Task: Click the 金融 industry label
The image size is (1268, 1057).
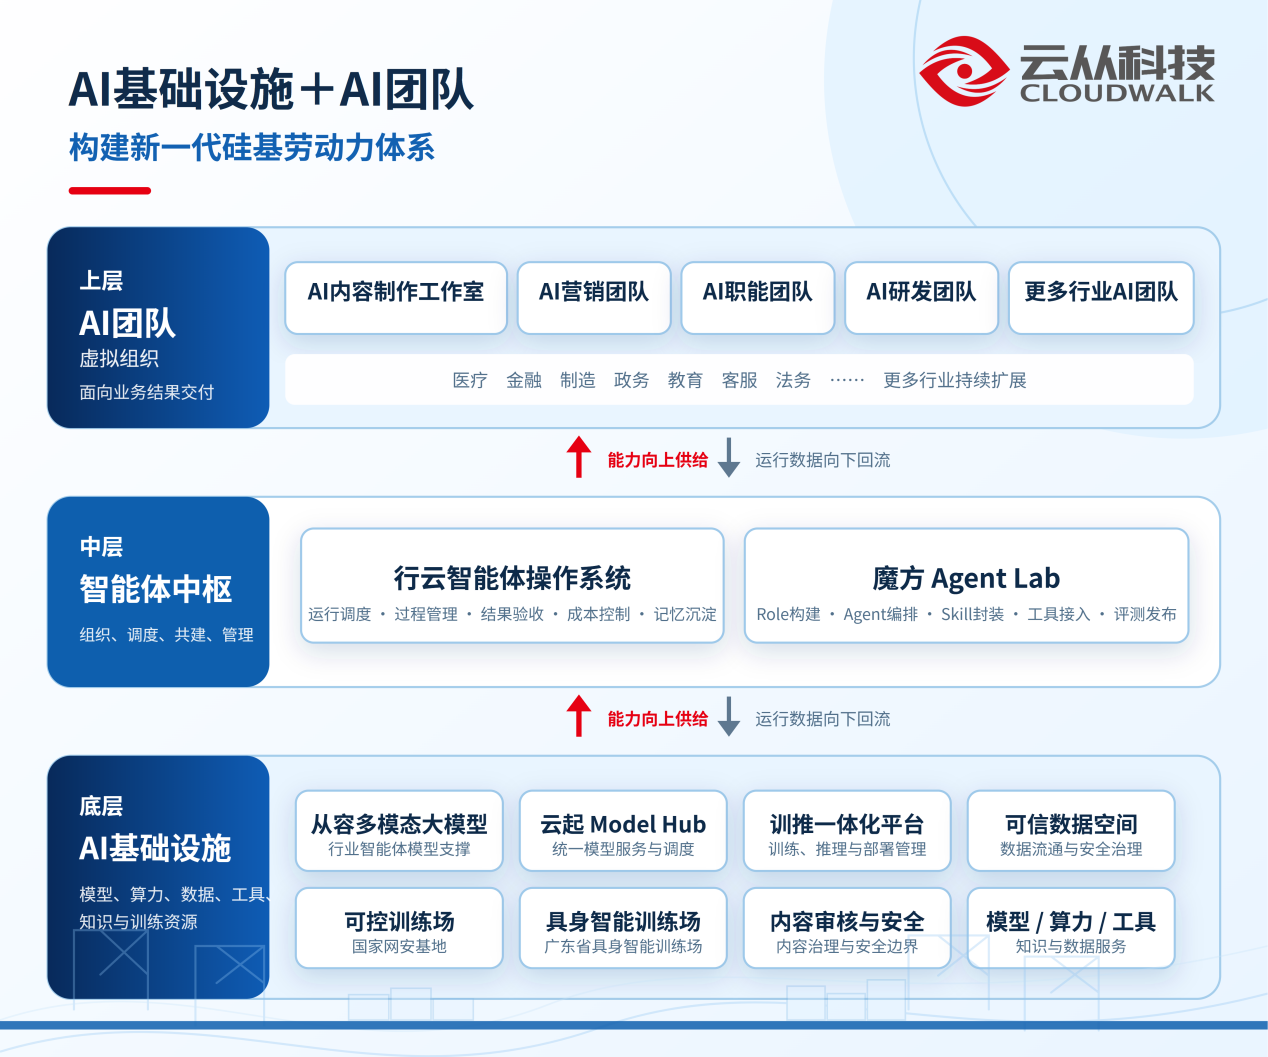Action: coord(523,380)
